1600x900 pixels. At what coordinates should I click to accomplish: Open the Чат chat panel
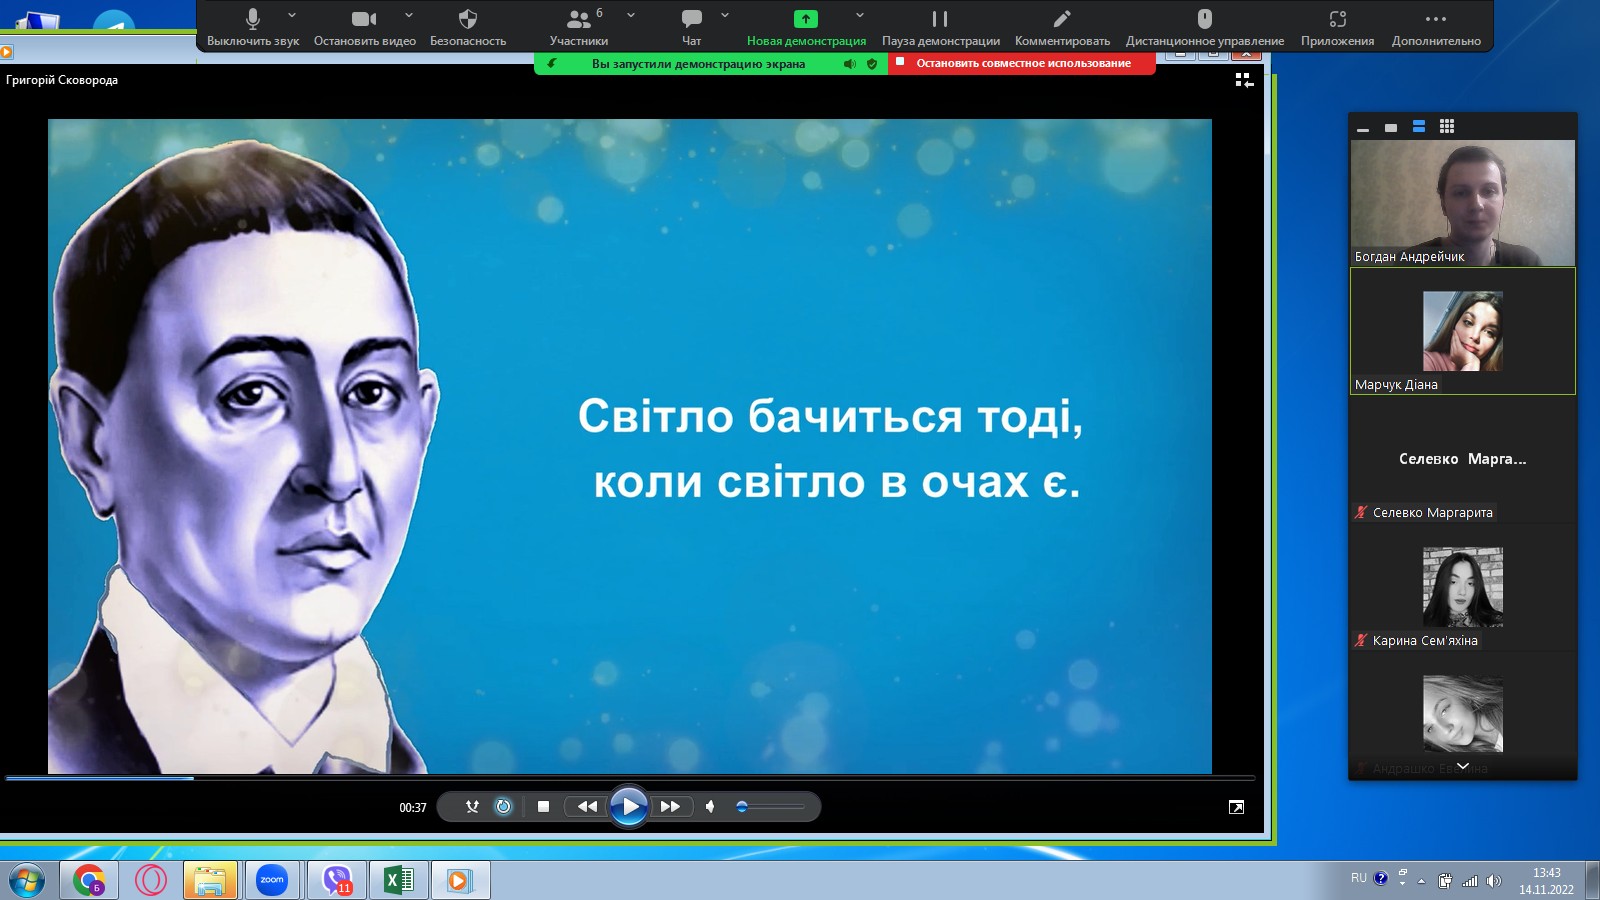(691, 27)
